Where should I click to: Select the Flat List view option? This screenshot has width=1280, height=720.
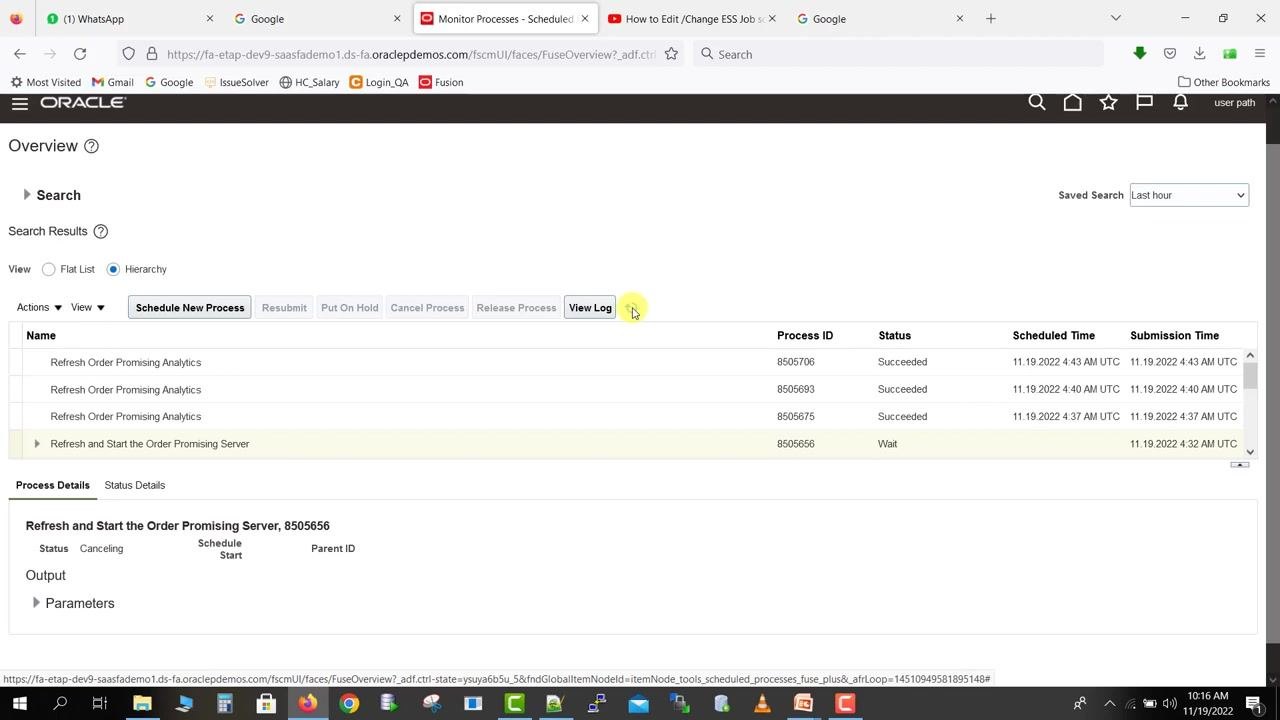(x=48, y=269)
